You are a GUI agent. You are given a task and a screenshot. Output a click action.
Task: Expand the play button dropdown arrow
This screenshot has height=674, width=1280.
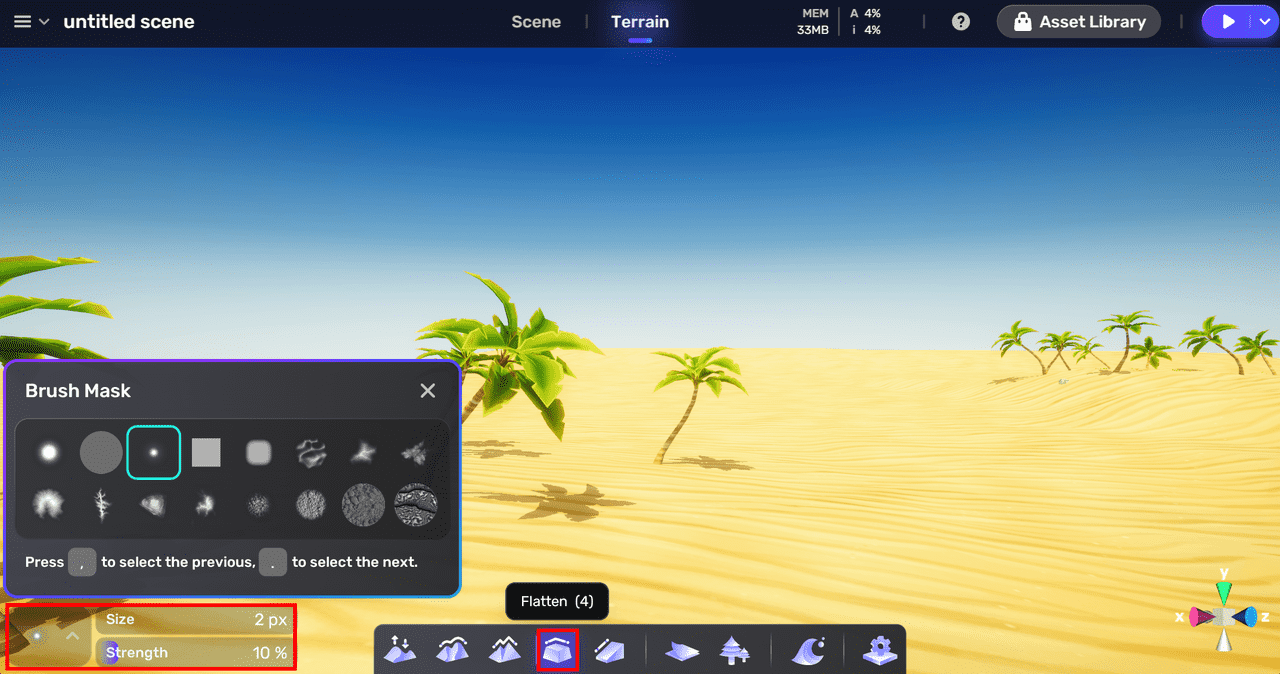click(x=1263, y=22)
